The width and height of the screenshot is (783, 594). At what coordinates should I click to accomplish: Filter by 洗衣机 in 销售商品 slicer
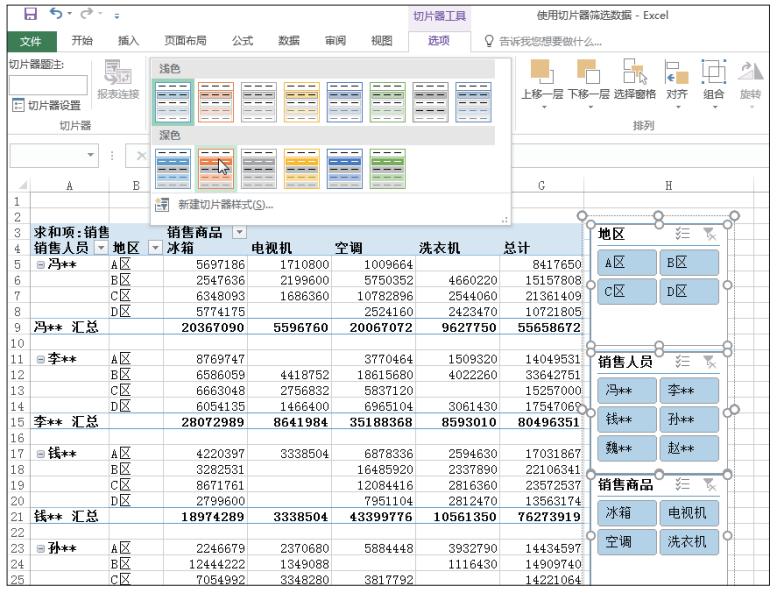pos(689,542)
